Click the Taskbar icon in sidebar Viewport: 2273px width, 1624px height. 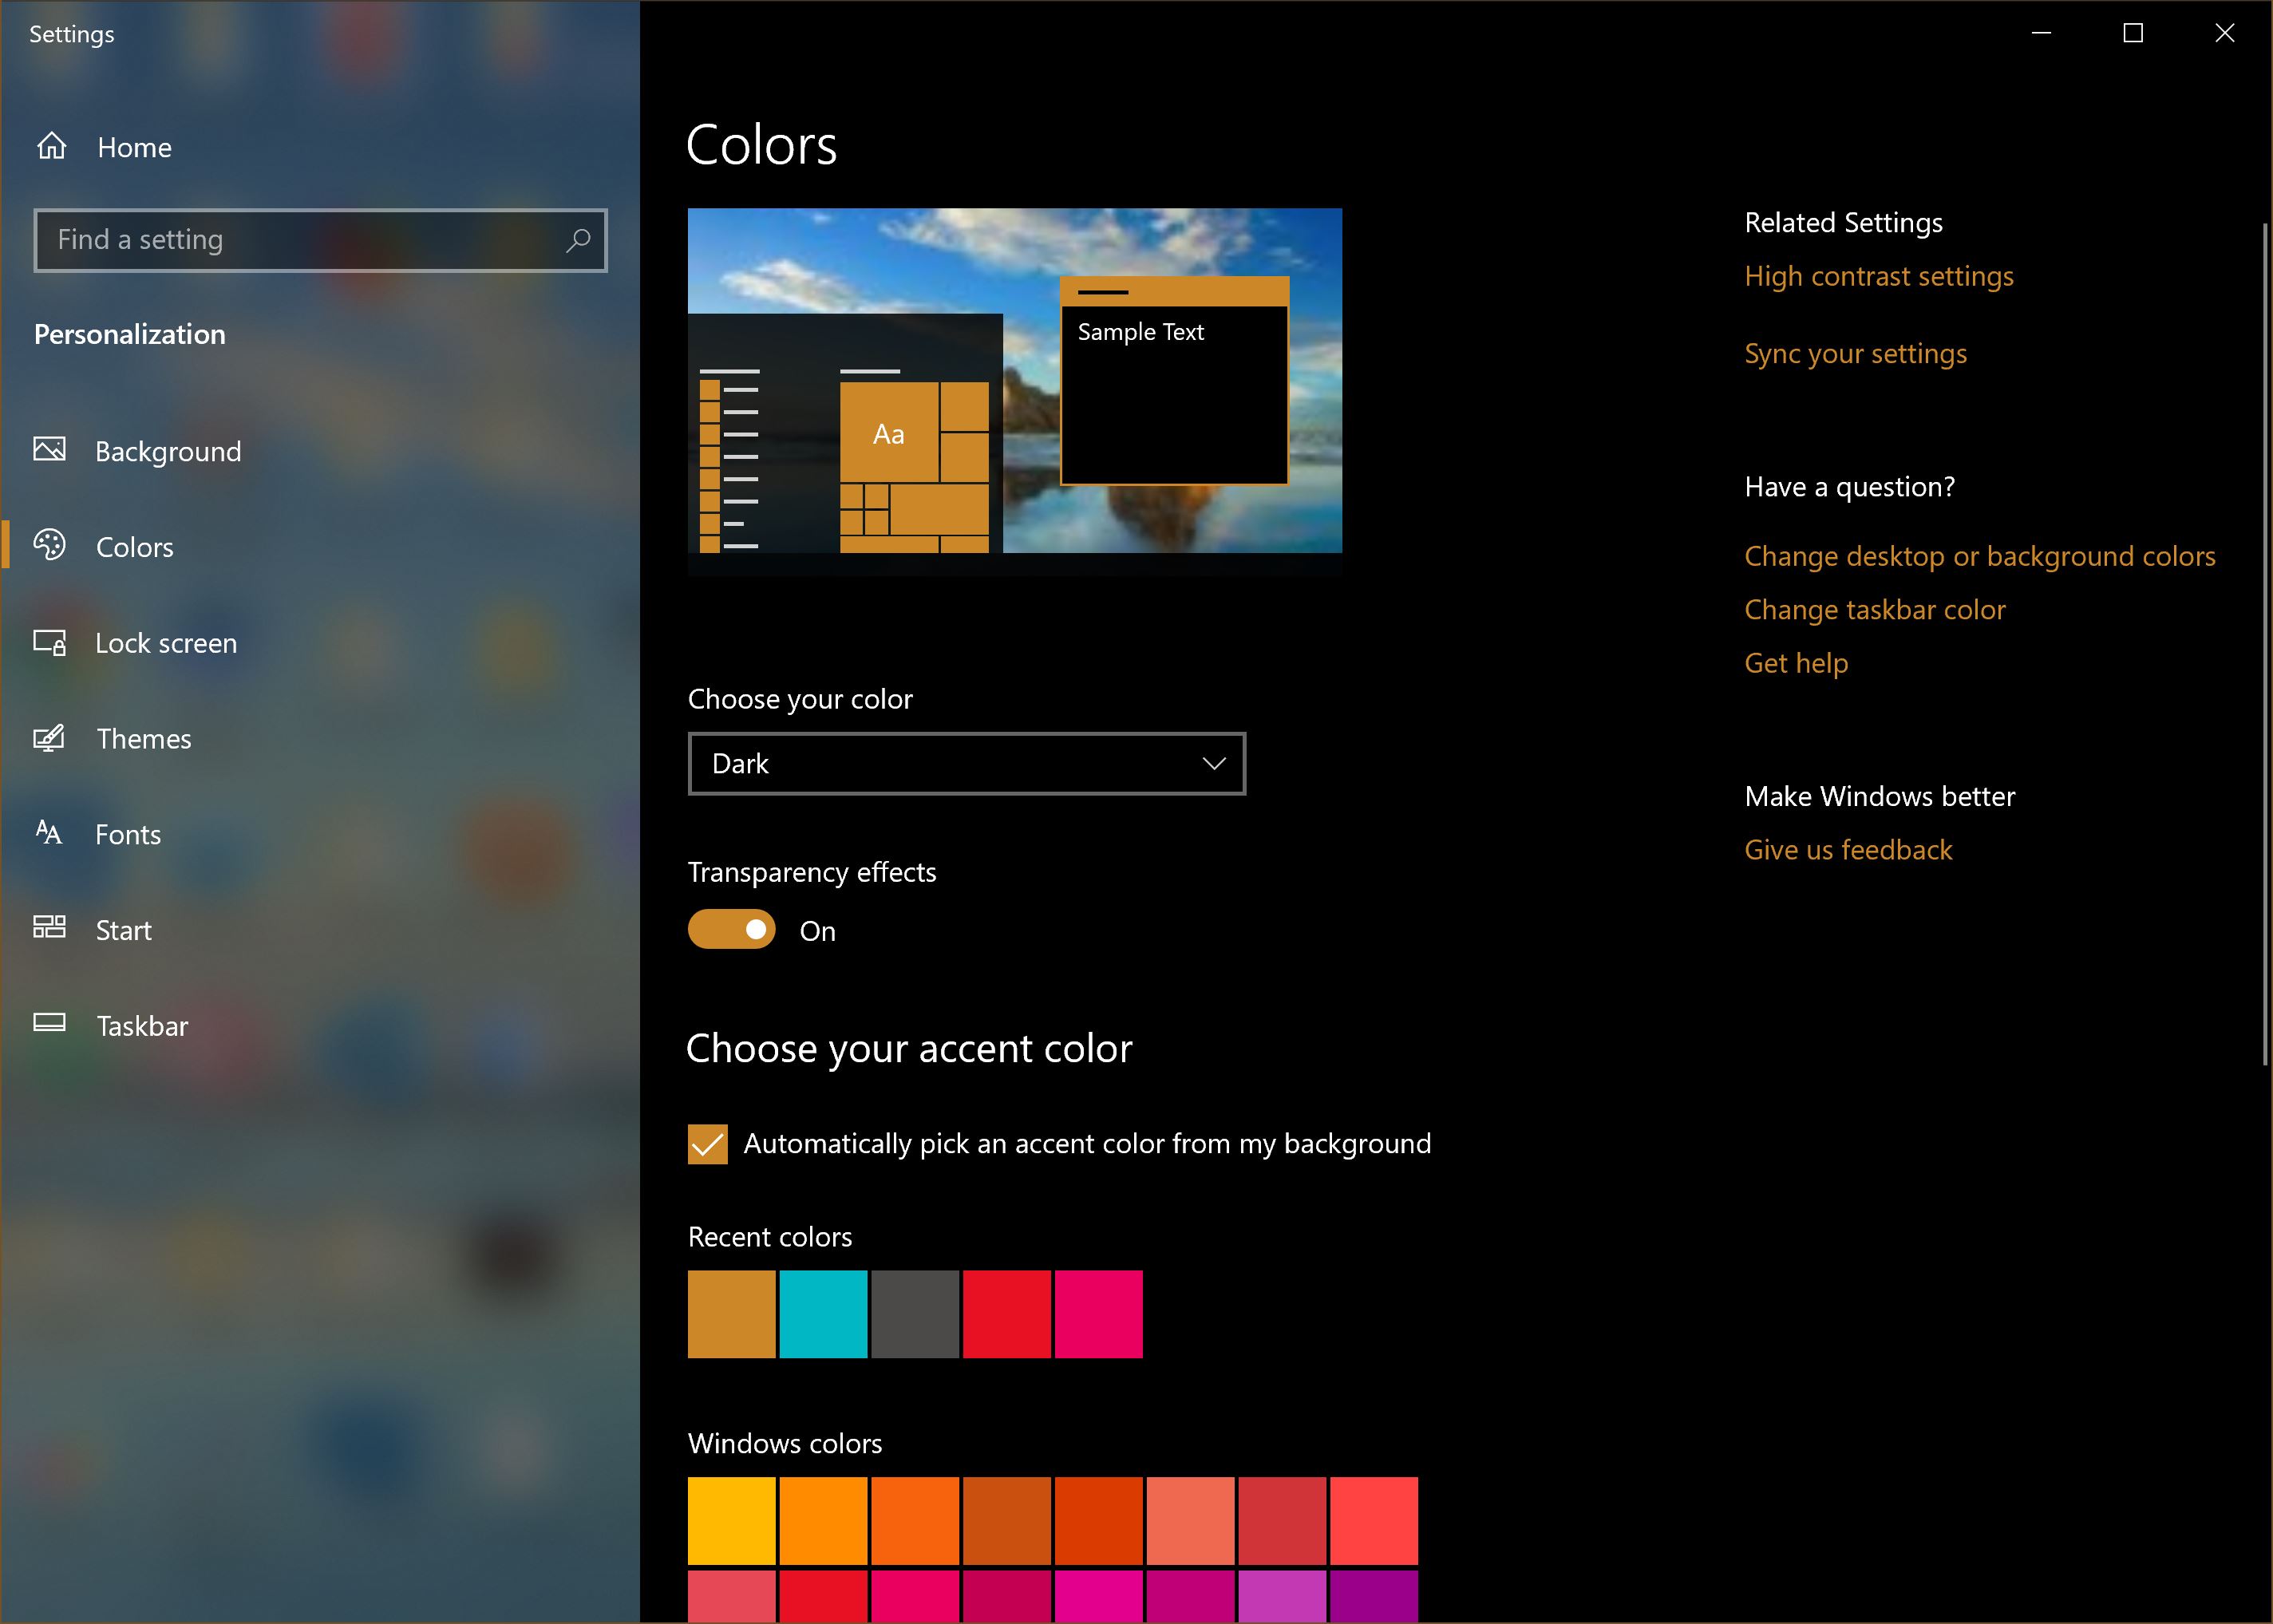(49, 1023)
